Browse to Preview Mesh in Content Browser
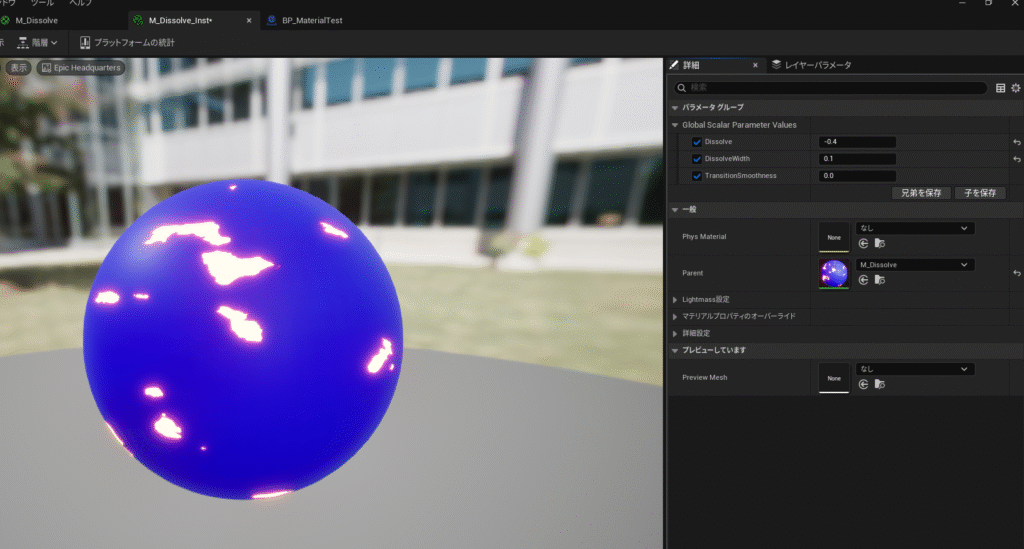The height and width of the screenshot is (549, 1024). [x=880, y=384]
